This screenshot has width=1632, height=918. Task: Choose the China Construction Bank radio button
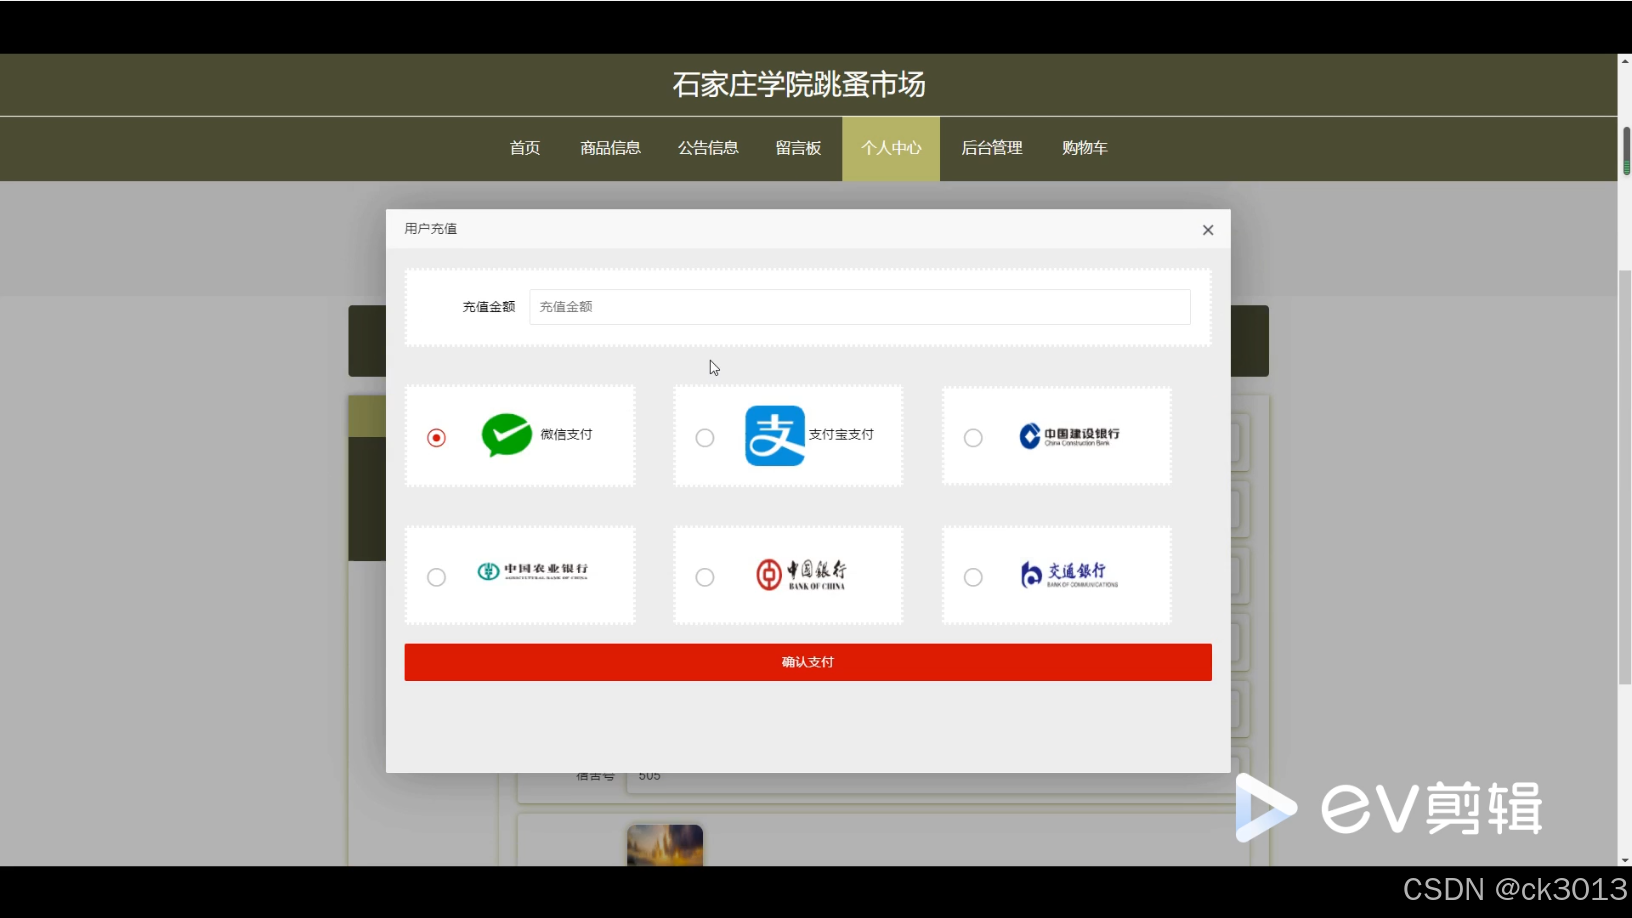(x=973, y=438)
